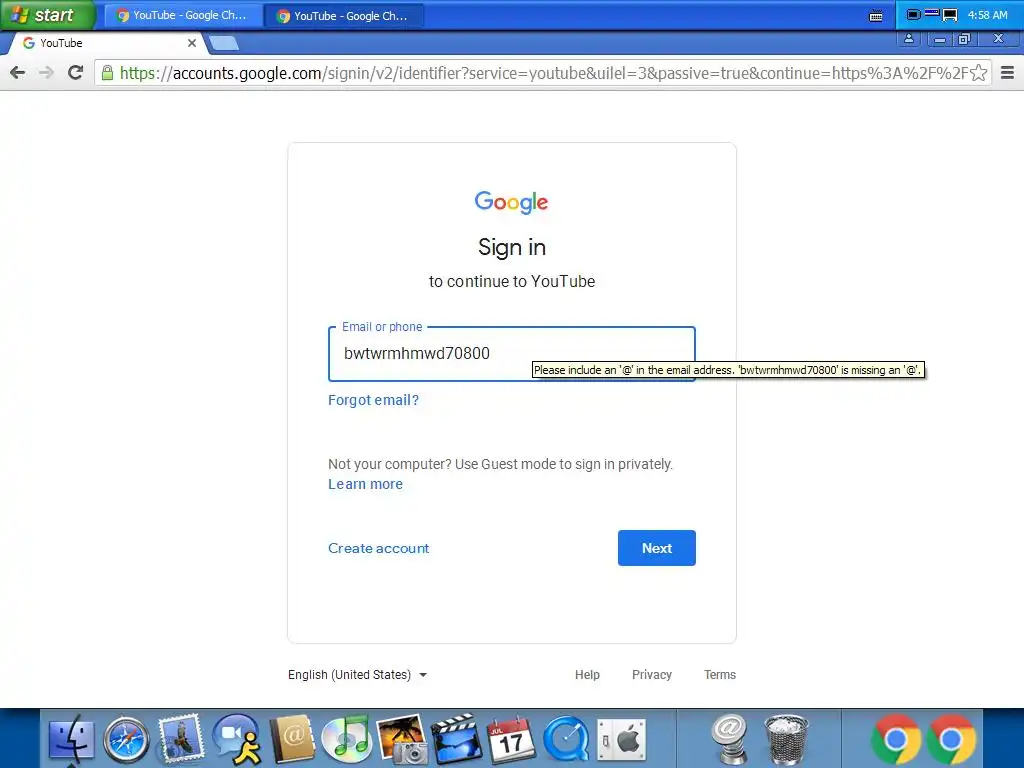Viewport: 1024px width, 768px height.
Task: Click the keyboard icon in system tray
Action: click(x=876, y=16)
